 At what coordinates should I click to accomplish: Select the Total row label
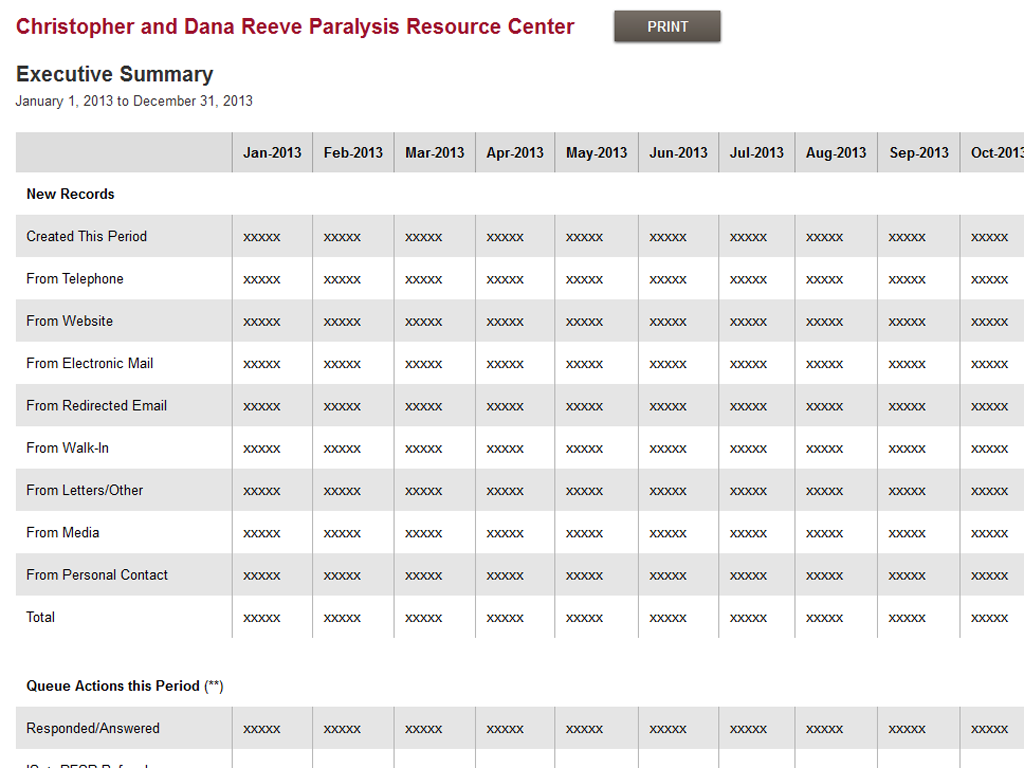pyautogui.click(x=40, y=617)
